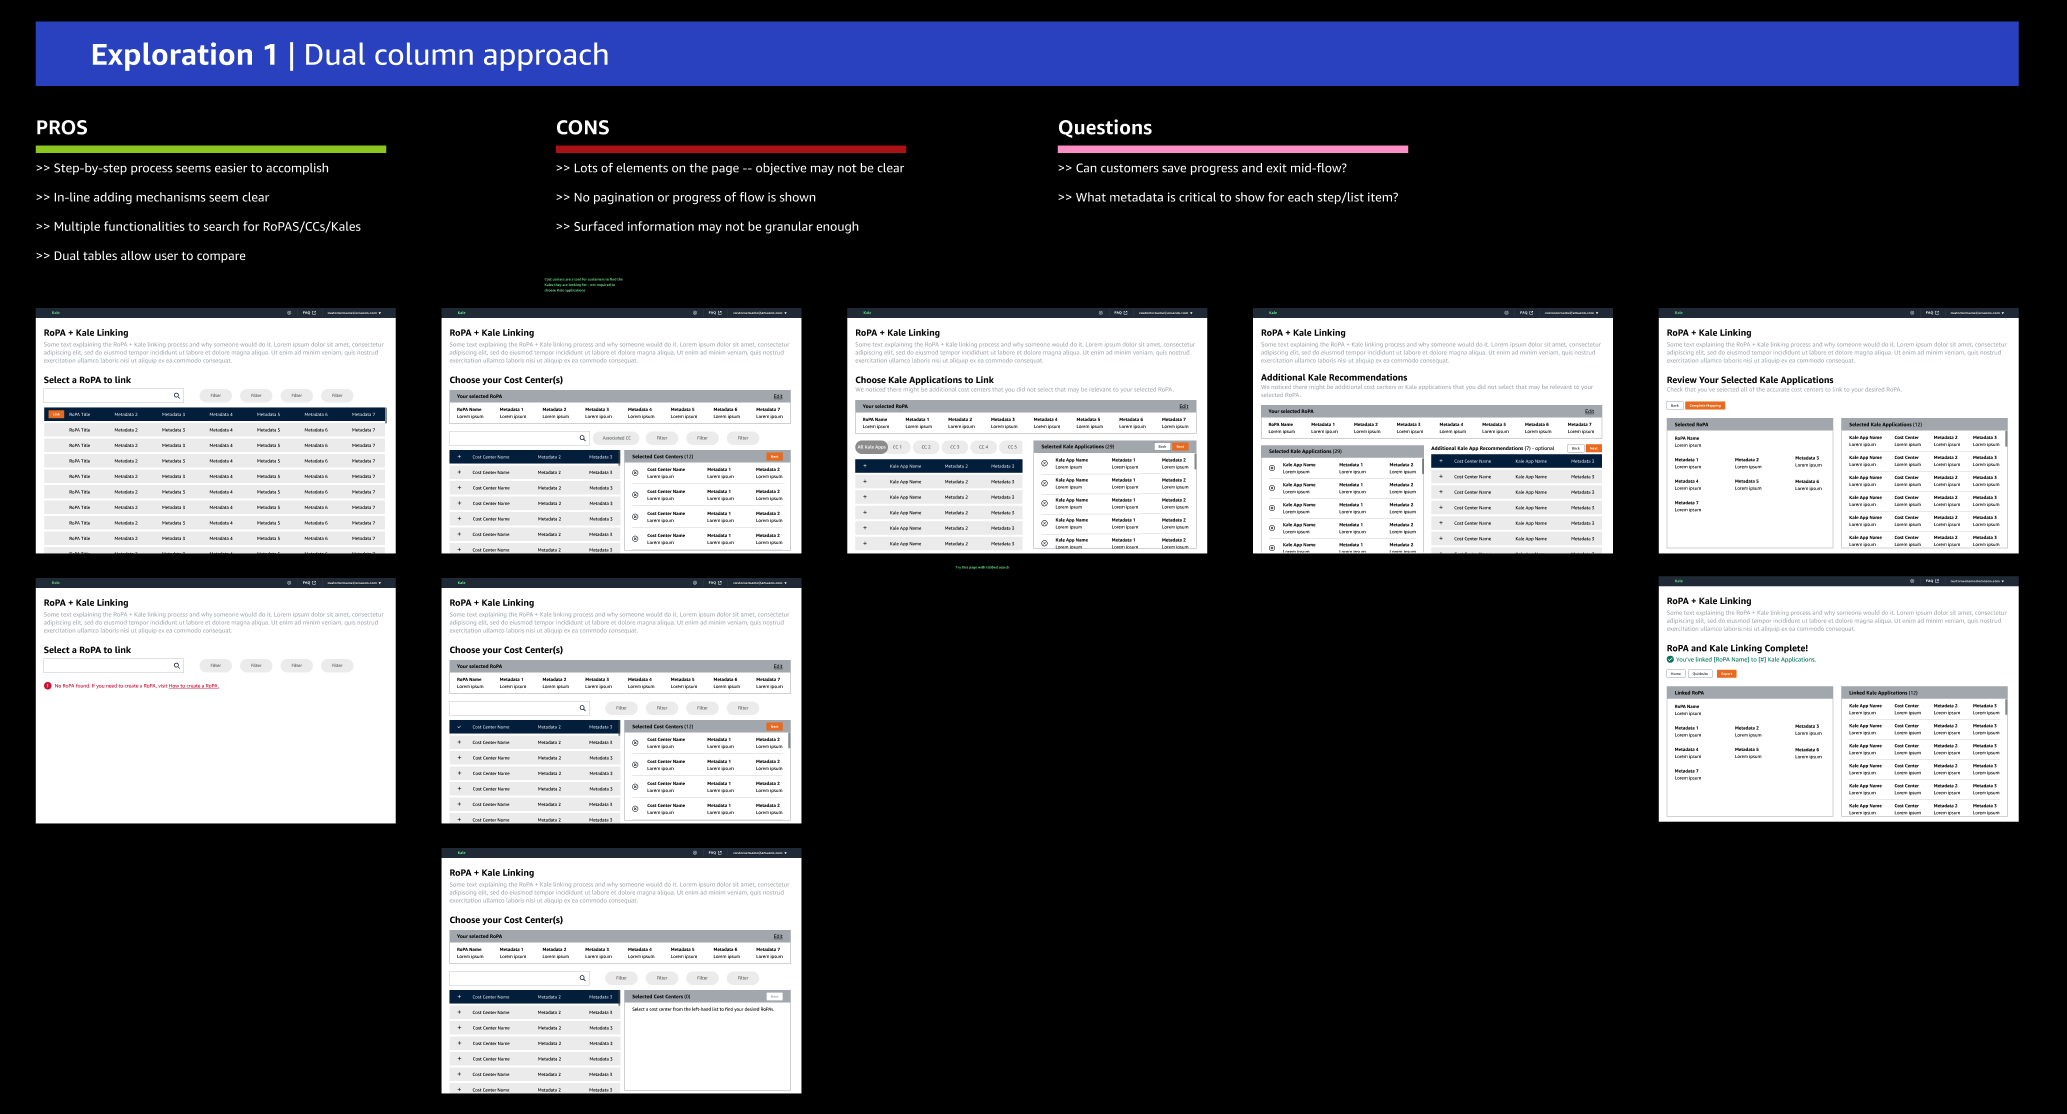Uncheck the checkmarked Cost Center Name row

459,727
